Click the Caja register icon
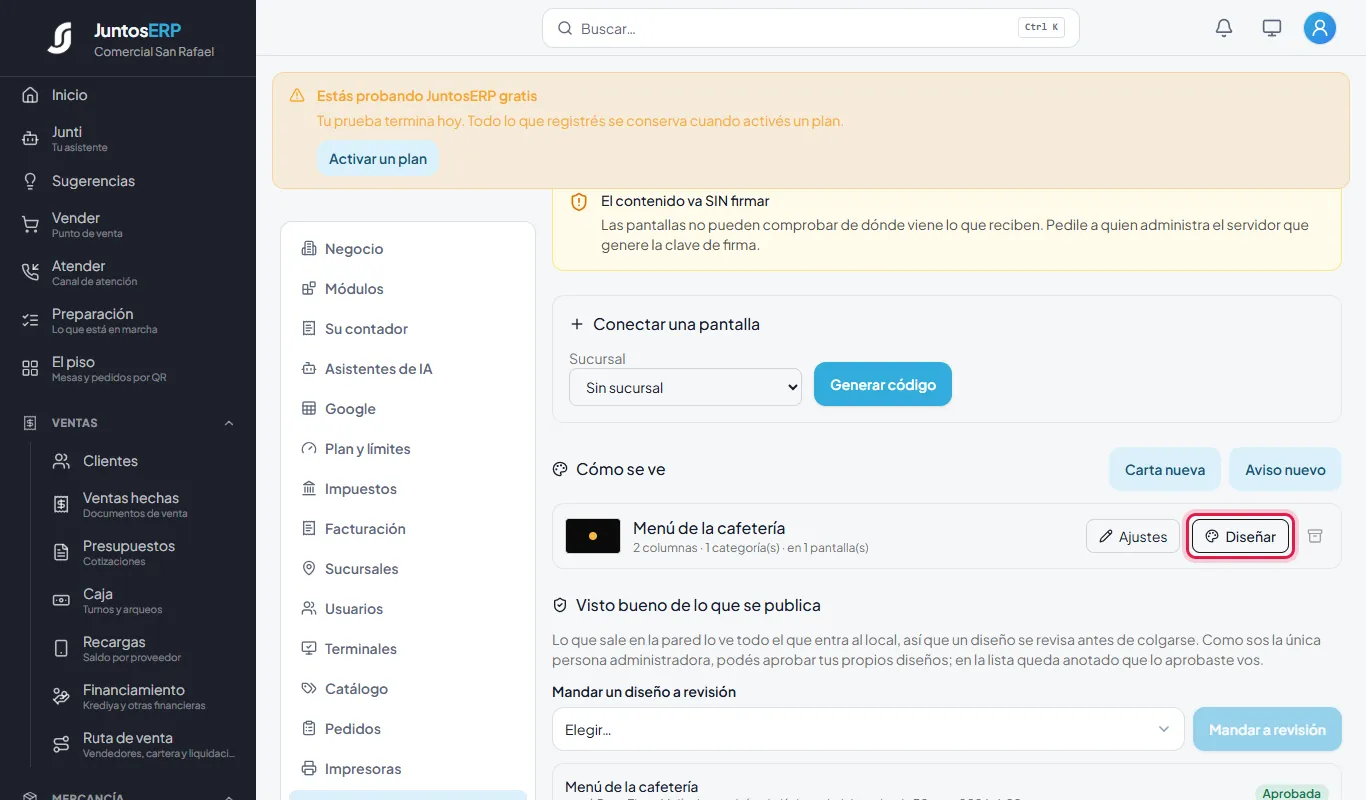The height and width of the screenshot is (800, 1366). 61,601
